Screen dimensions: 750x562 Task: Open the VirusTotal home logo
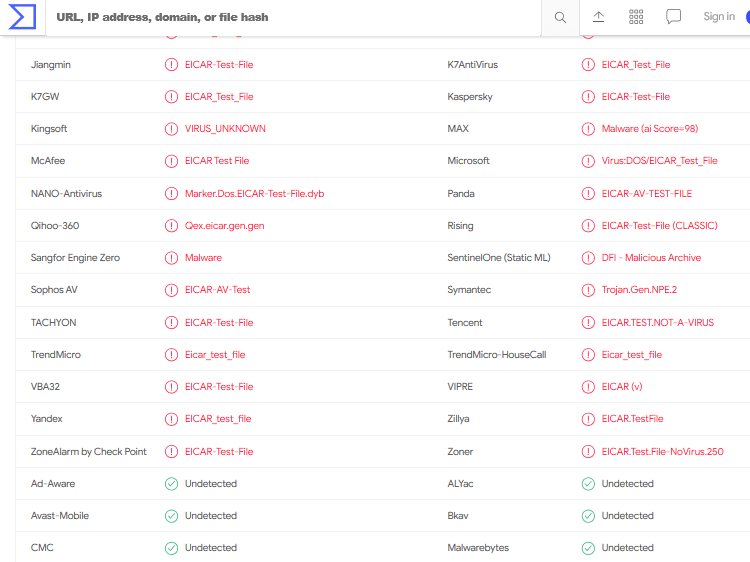pos(22,16)
